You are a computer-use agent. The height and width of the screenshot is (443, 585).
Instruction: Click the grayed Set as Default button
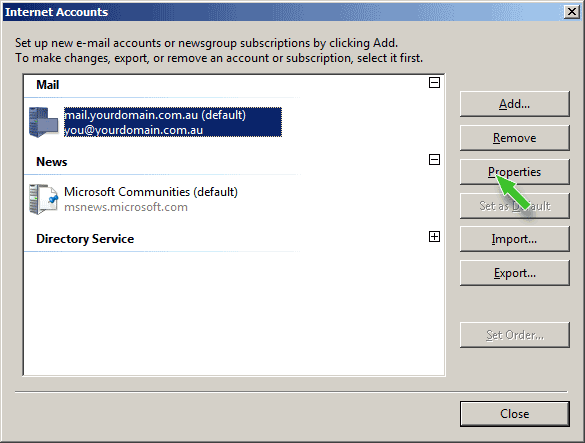pos(514,206)
